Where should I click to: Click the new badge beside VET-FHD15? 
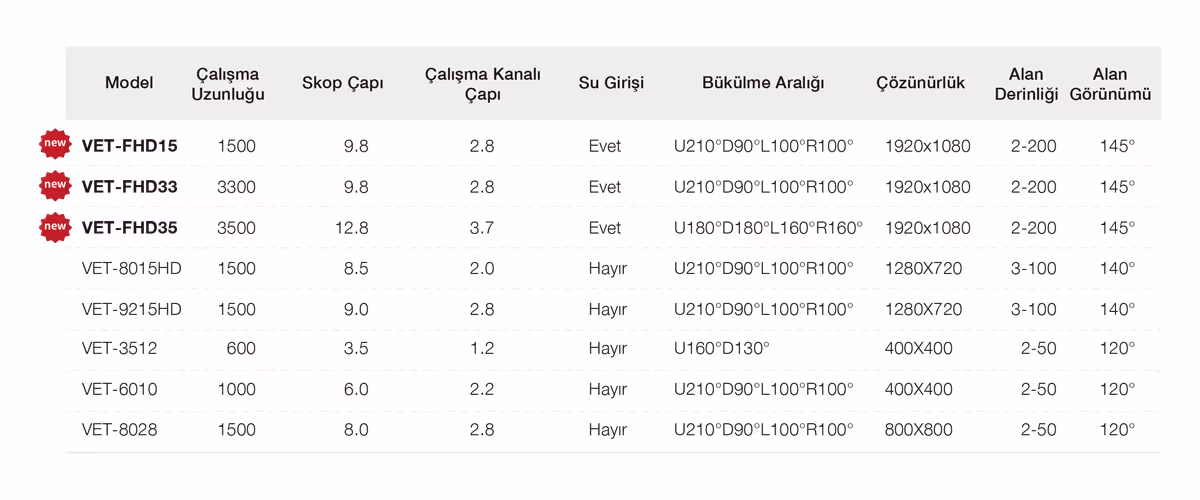click(55, 145)
